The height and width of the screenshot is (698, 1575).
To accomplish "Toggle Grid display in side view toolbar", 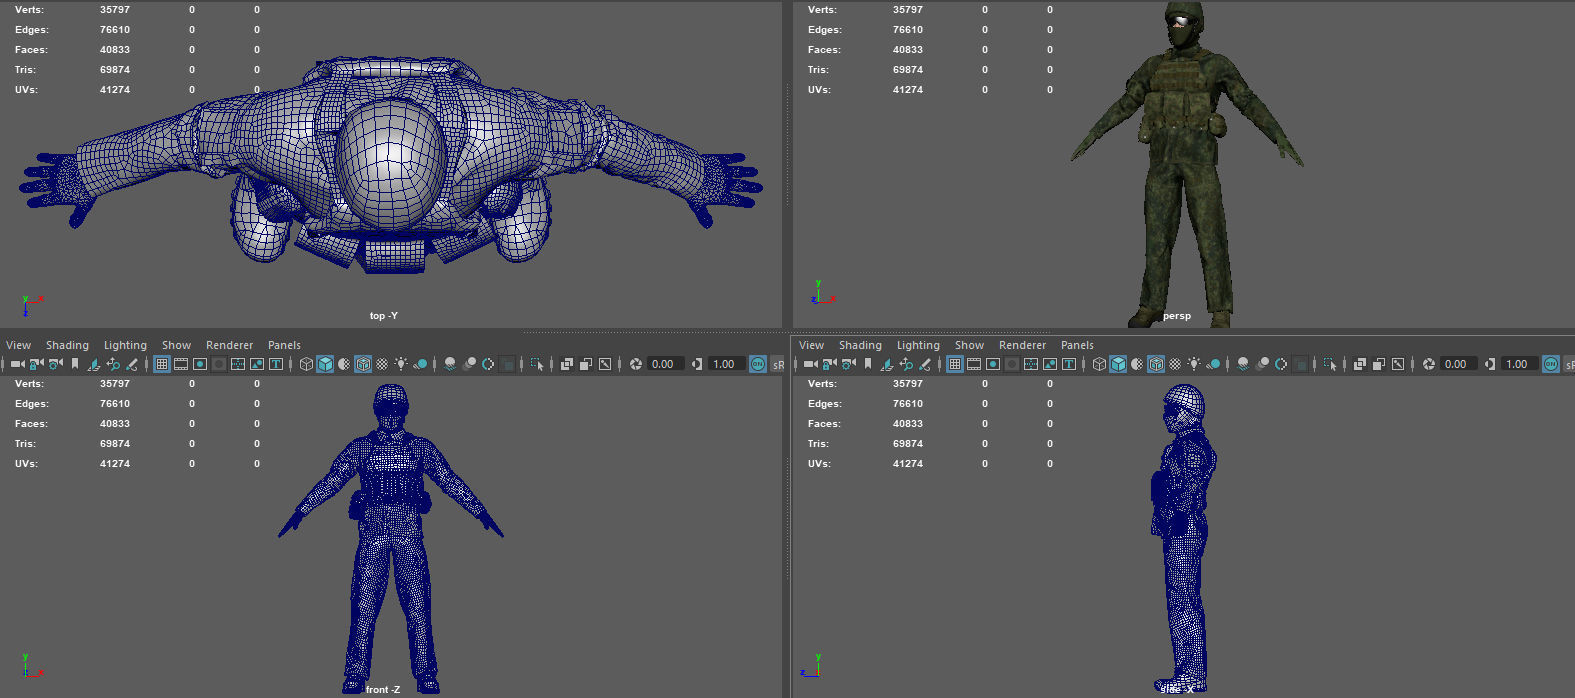I will click(x=954, y=364).
